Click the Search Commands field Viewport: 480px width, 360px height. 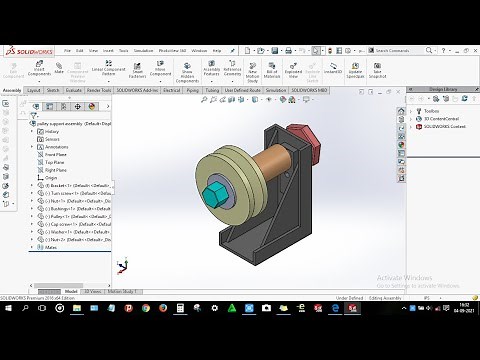point(396,51)
